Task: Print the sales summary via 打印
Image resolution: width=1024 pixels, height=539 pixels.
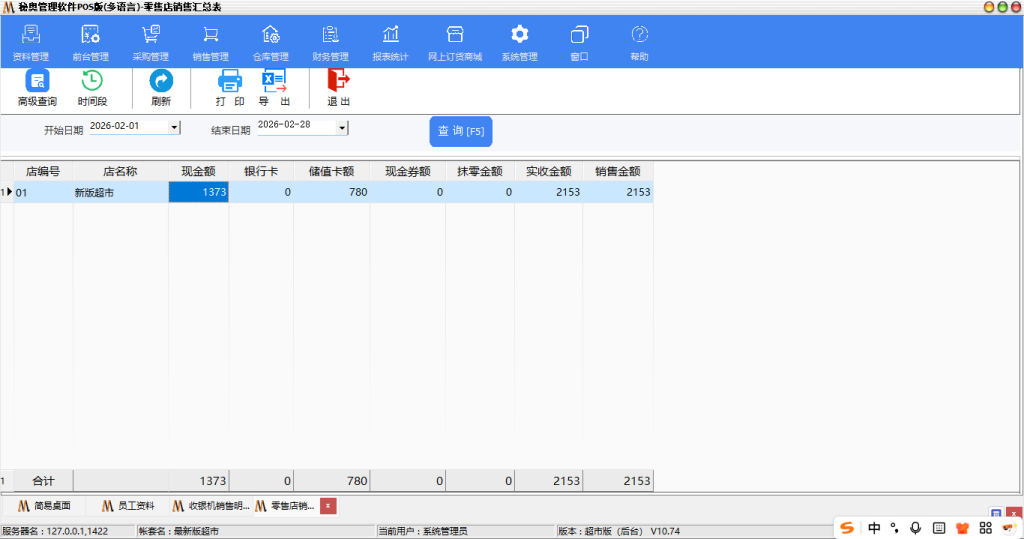Action: [230, 88]
